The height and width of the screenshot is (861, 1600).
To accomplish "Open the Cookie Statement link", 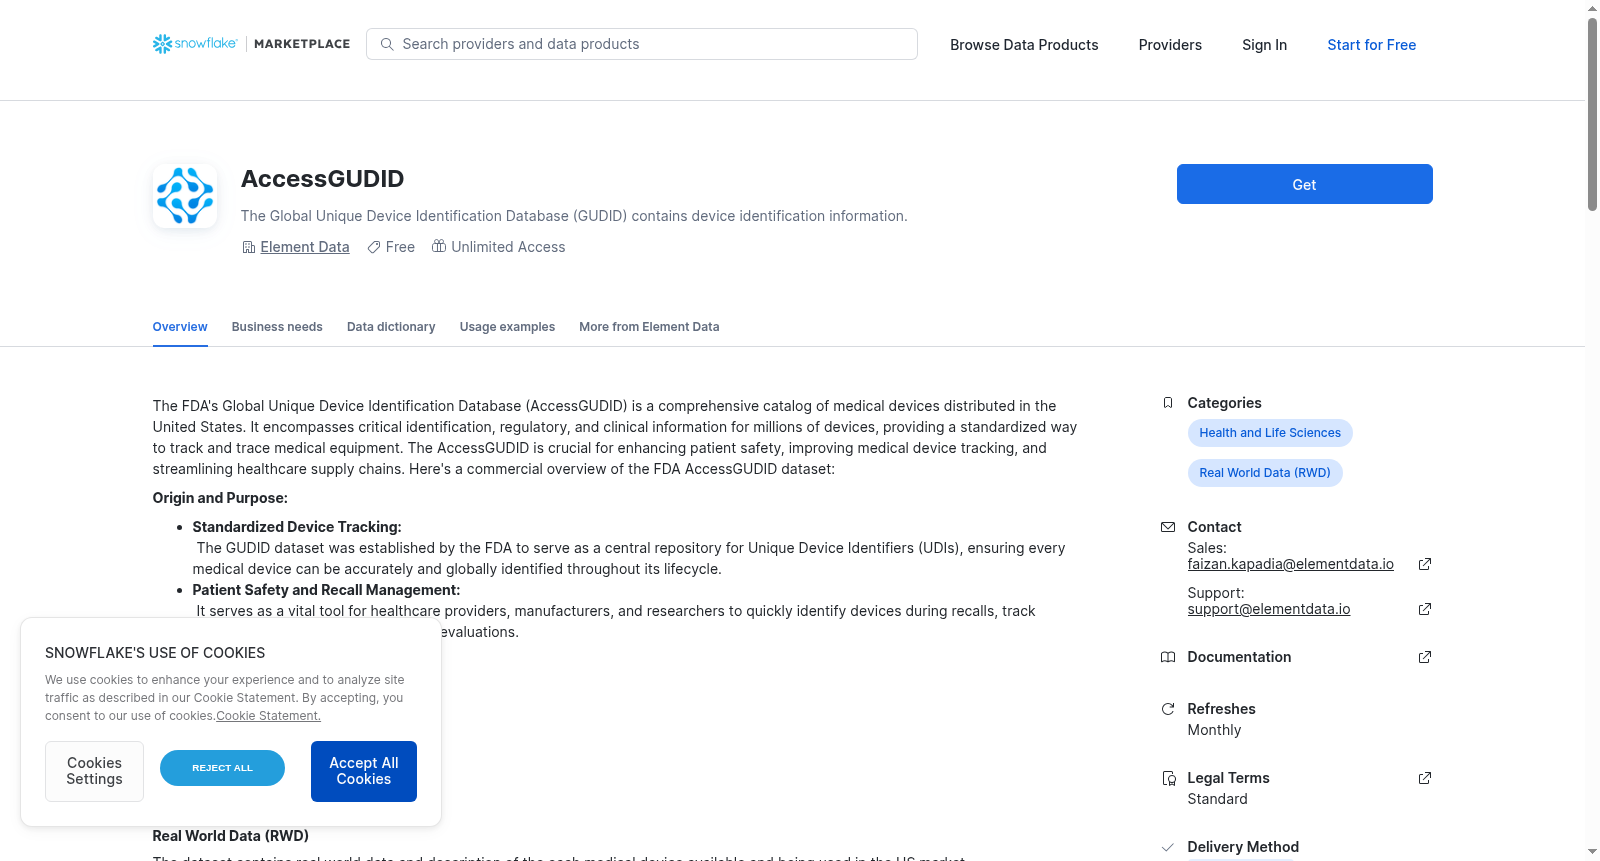I will [269, 716].
